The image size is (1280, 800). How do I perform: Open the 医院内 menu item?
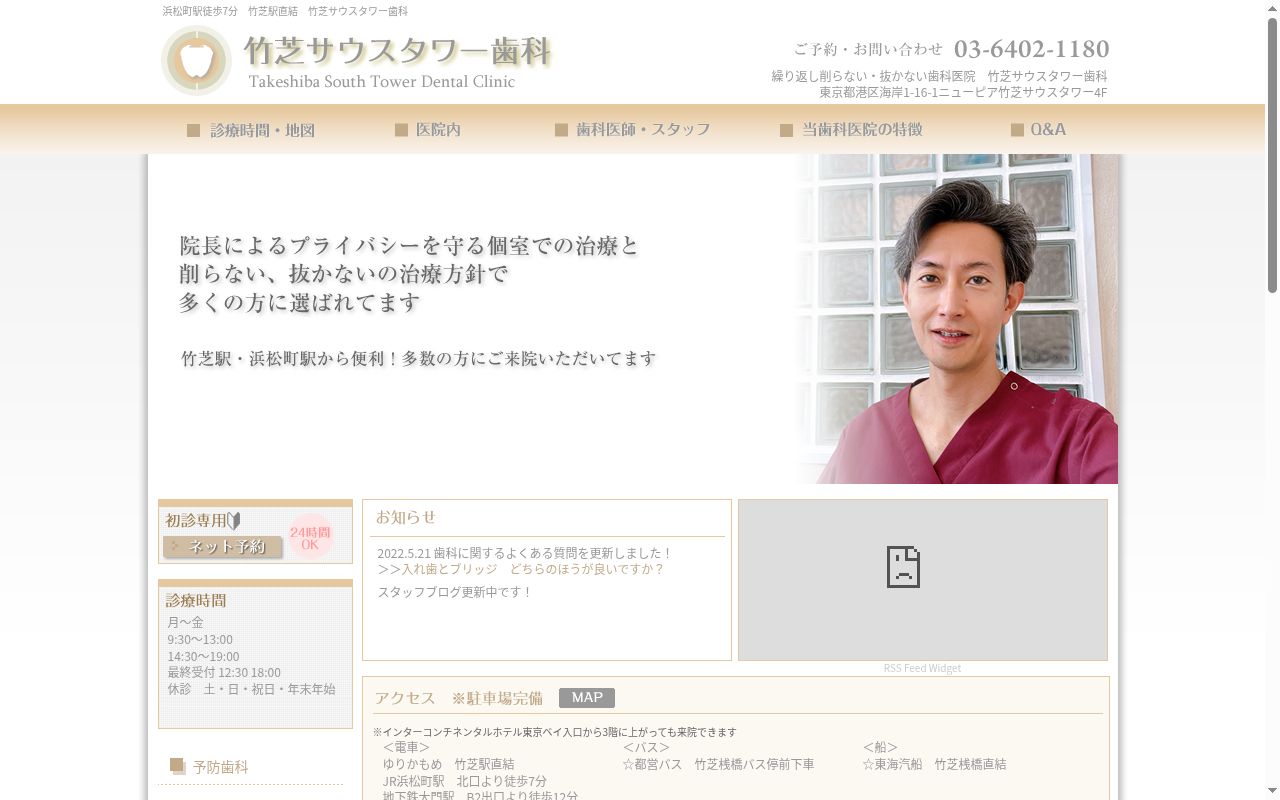[x=428, y=130]
